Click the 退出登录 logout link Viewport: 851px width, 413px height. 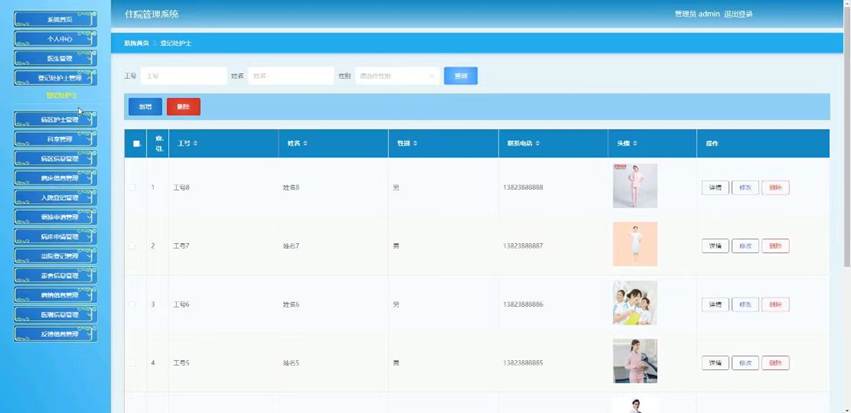[738, 14]
